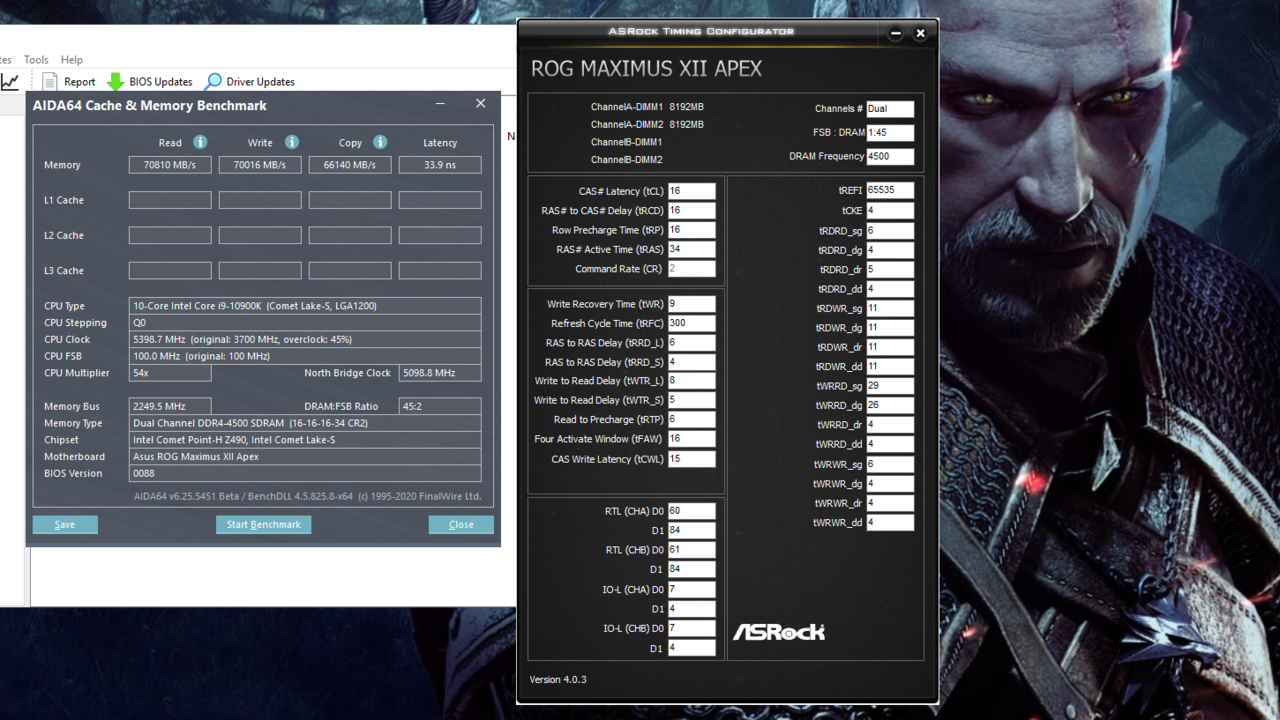1280x720 pixels.
Task: Click the IO-L (CHA) D0 field
Action: click(x=691, y=590)
